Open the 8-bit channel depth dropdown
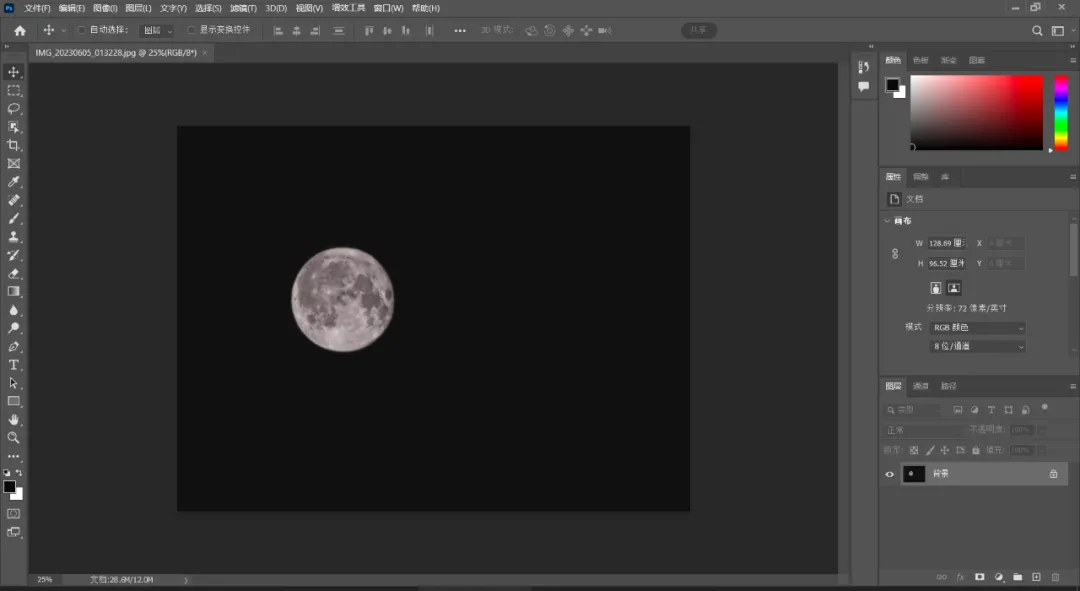Image resolution: width=1080 pixels, height=591 pixels. point(977,346)
